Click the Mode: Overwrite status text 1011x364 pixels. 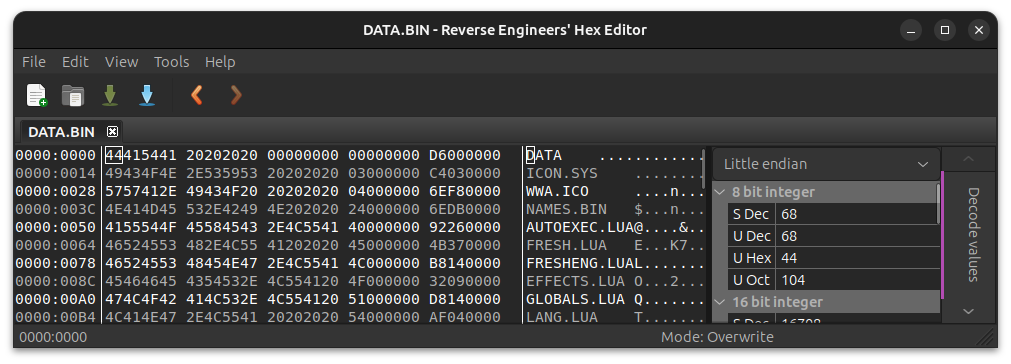pos(717,337)
